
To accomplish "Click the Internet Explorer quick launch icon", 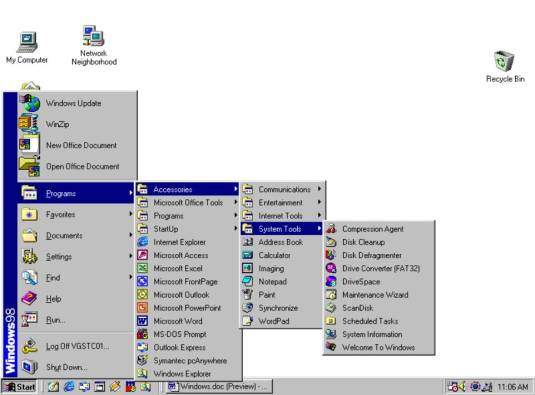I will (69, 386).
